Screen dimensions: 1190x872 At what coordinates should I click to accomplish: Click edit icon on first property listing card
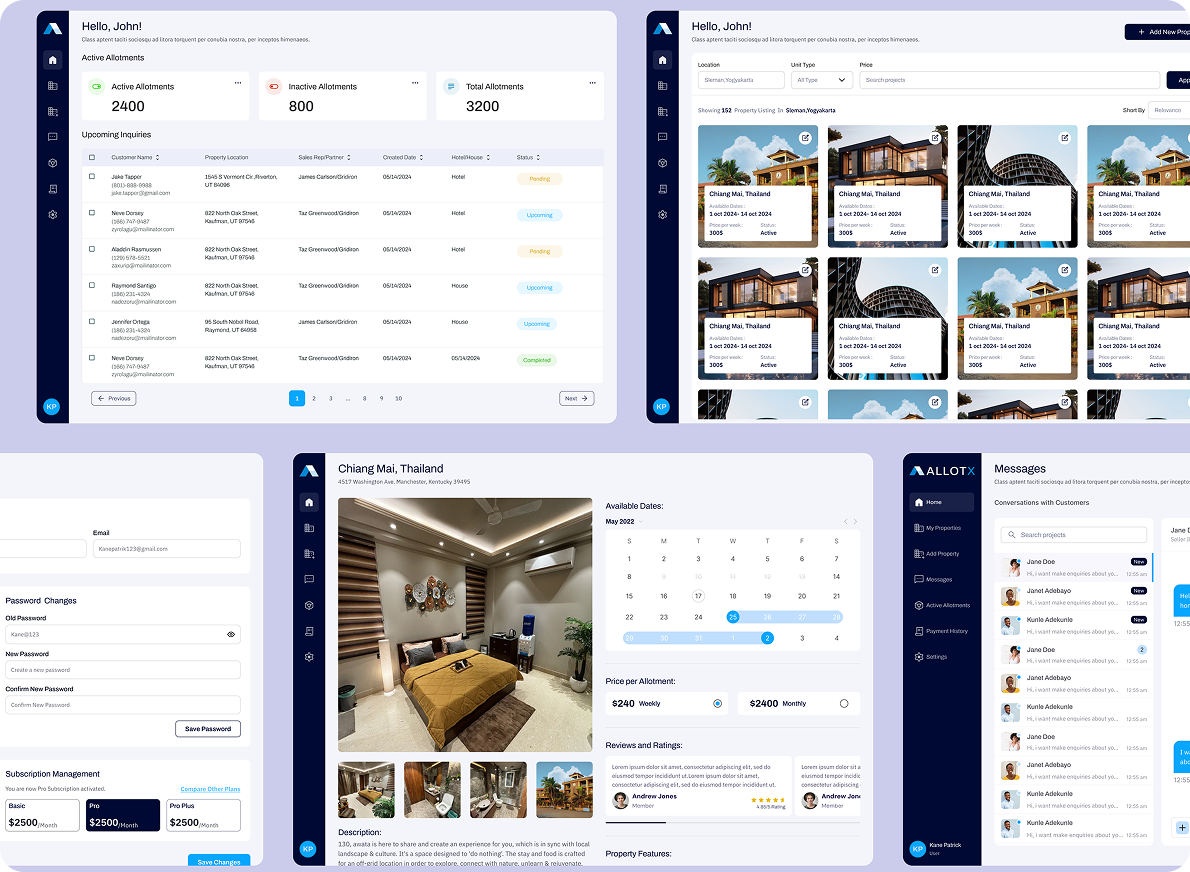click(805, 138)
